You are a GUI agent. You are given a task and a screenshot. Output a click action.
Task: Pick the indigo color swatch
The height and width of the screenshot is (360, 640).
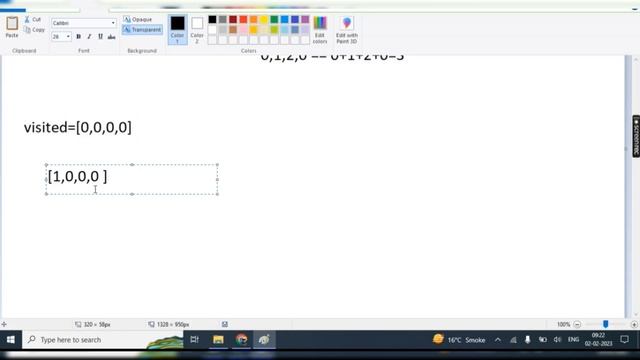[295, 19]
